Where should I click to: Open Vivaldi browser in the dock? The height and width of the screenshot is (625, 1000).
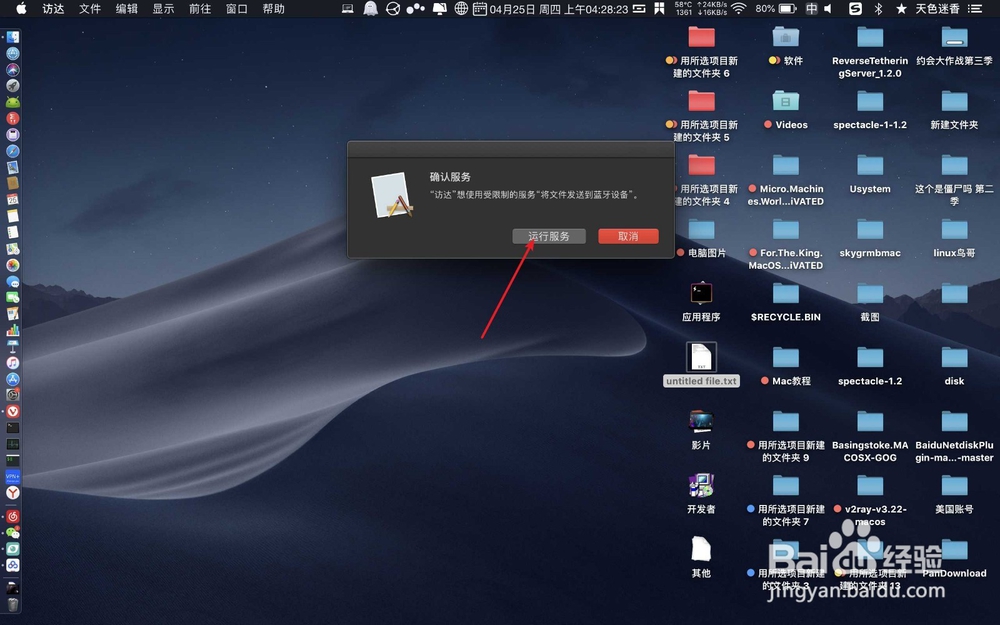click(13, 411)
